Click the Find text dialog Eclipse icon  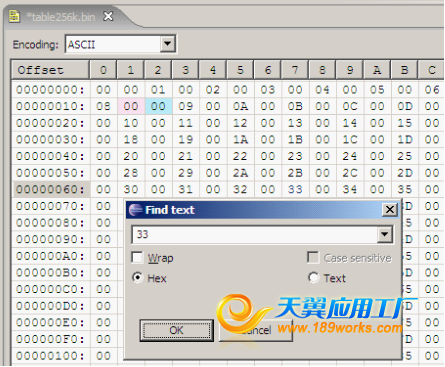click(135, 210)
